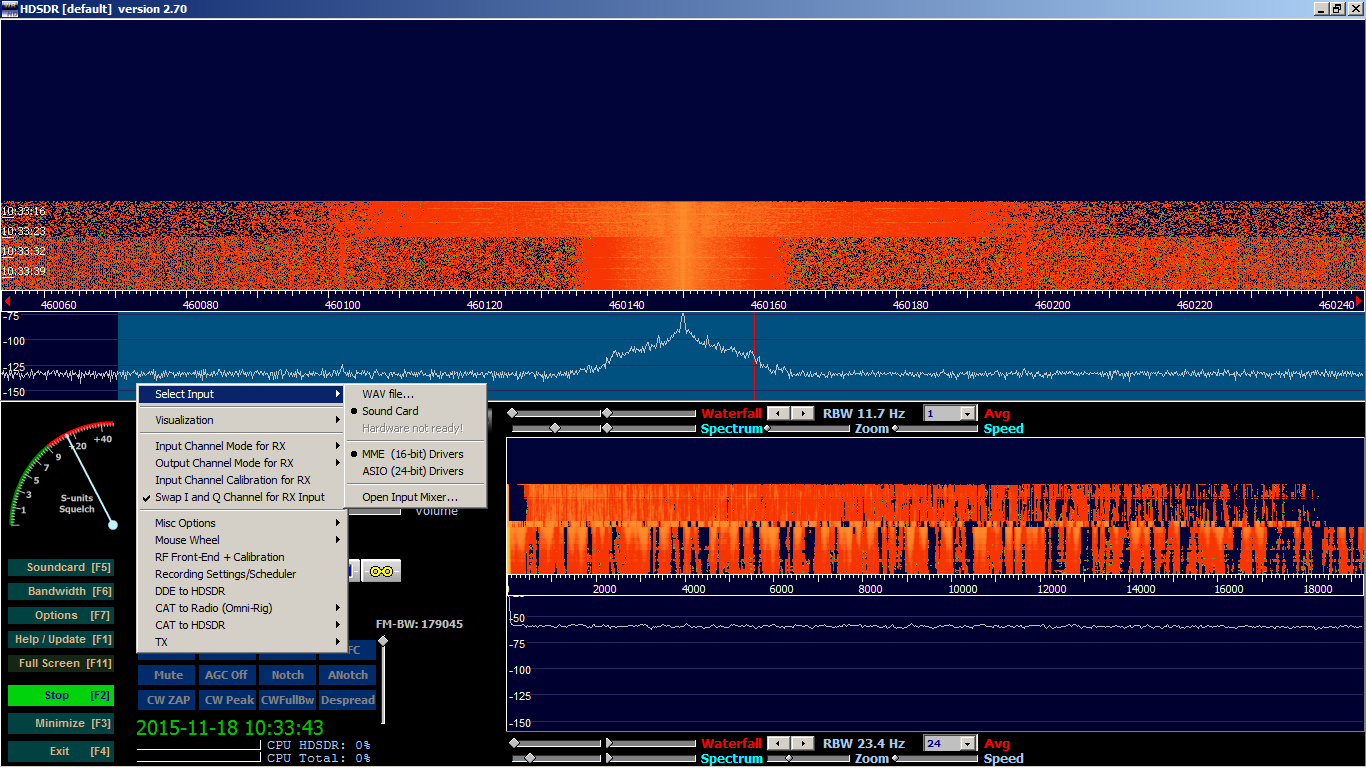Open the Avg dropdown showing 24

967,744
